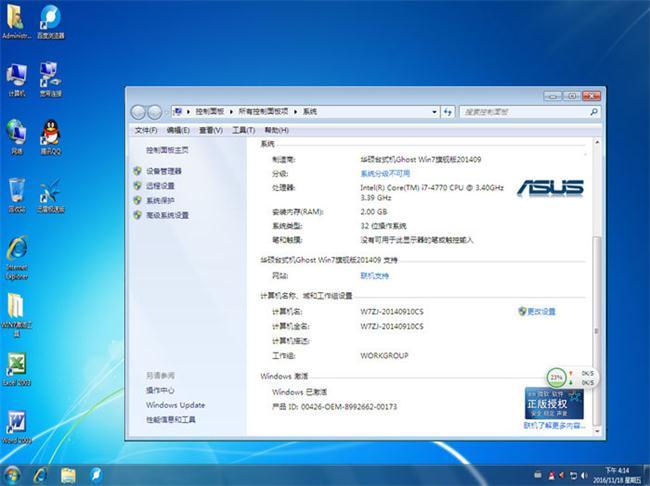This screenshot has width=650, height=486.
Task: Click 高级系统设置 advanced system settings
Action: (x=167, y=215)
